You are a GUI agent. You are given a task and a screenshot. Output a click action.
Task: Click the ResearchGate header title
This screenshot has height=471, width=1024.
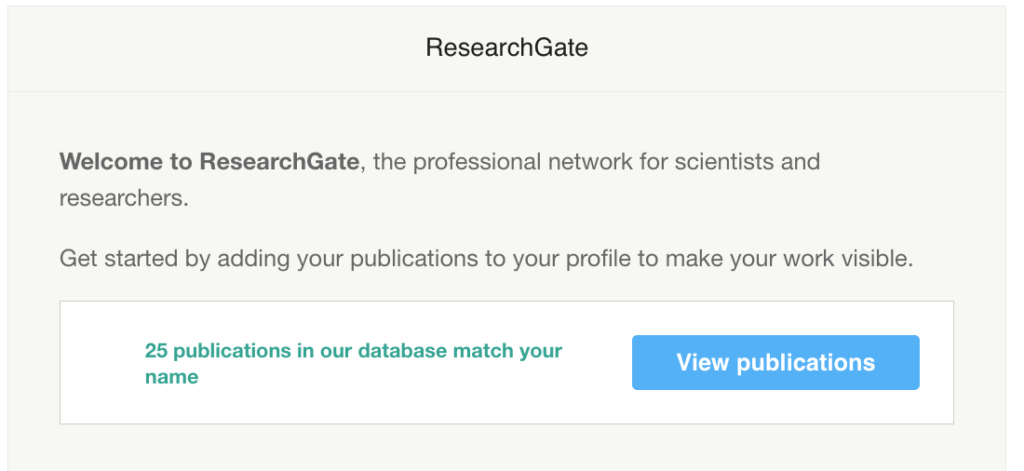507,48
